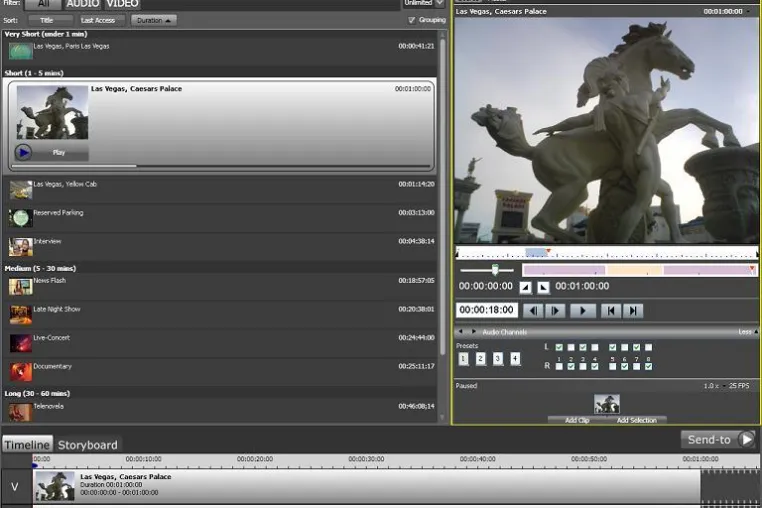Collapse audio channels with Less expander
Screen dimensions: 762x508
[x=747, y=332]
